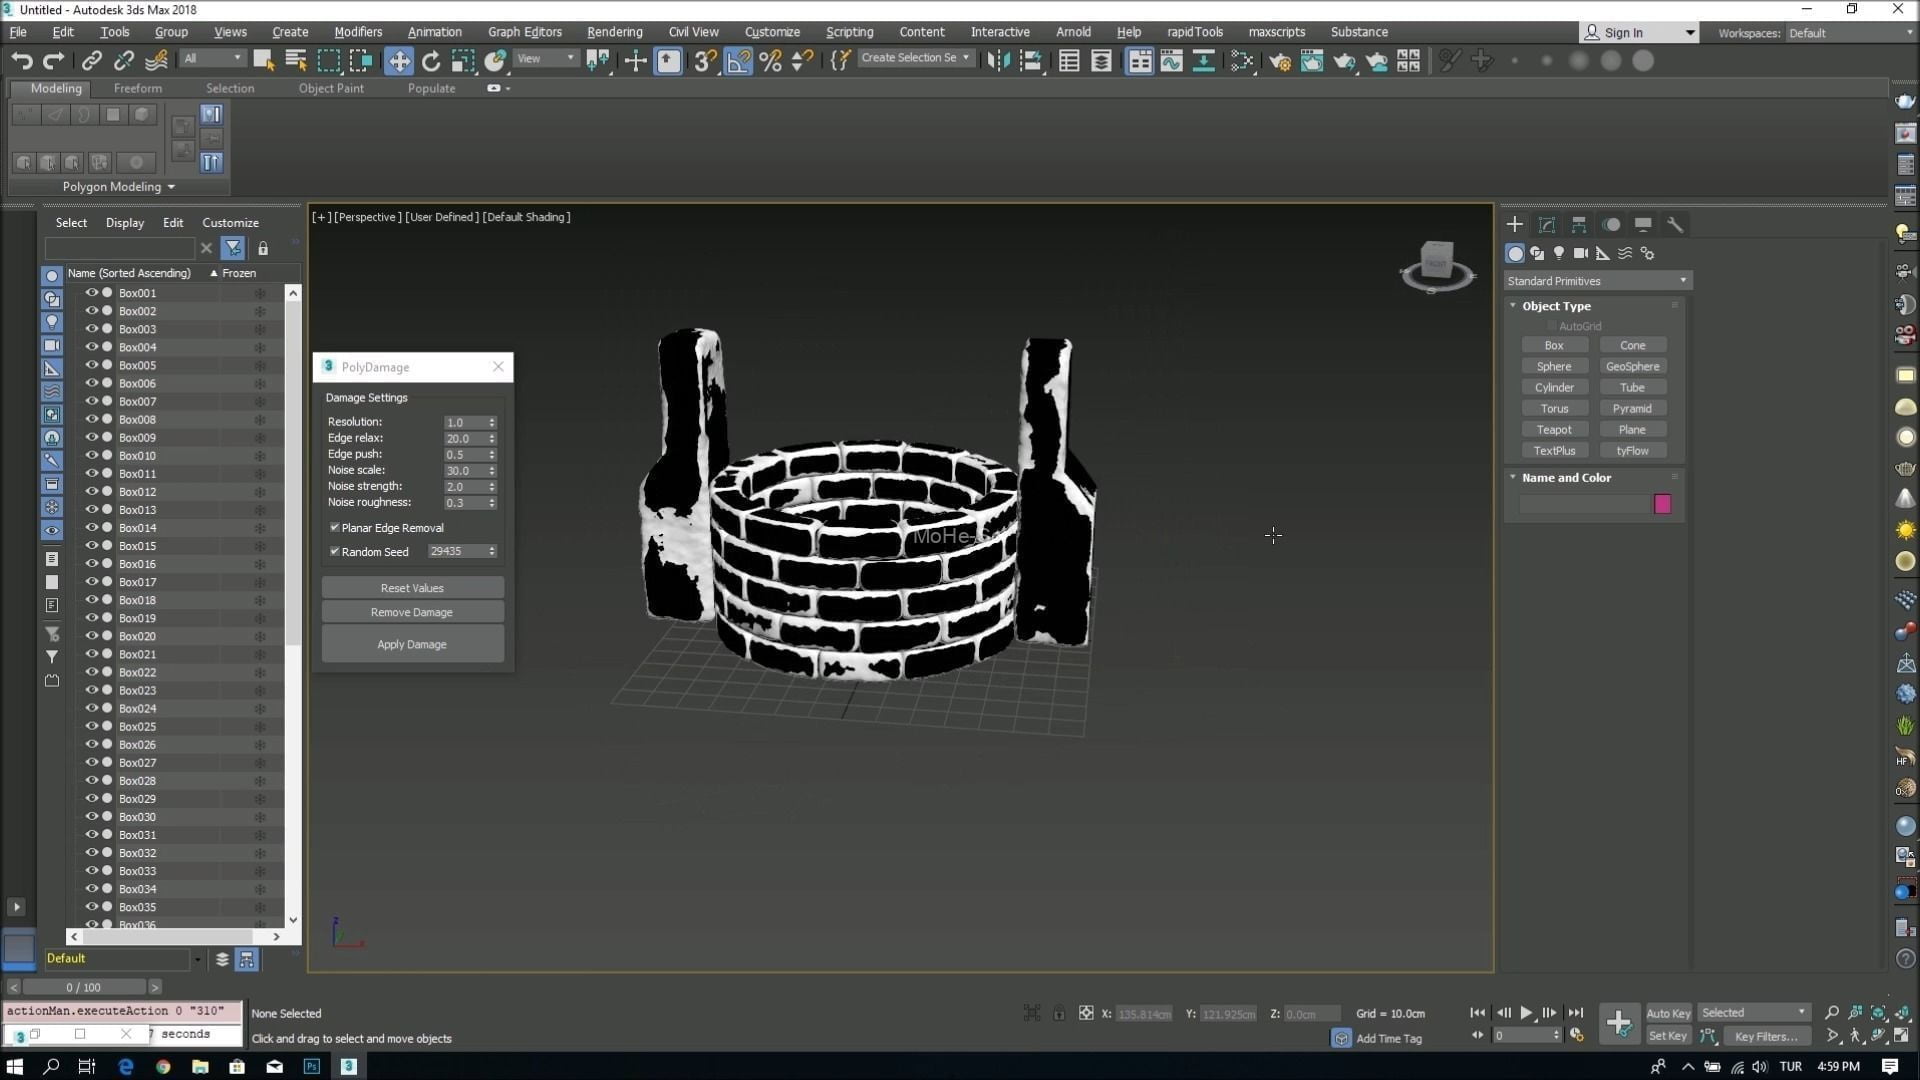Click the Teapot primitive button
This screenshot has width=1920, height=1080.
pos(1553,430)
